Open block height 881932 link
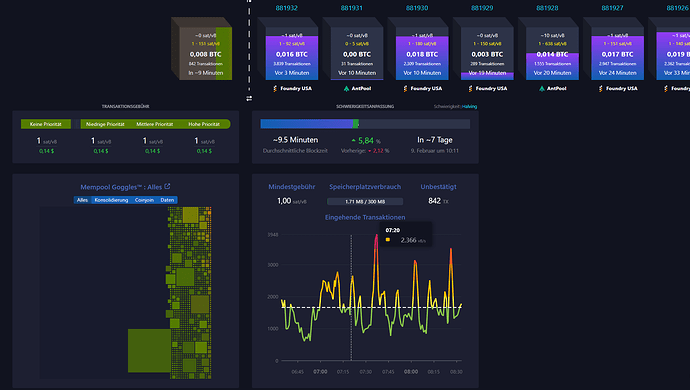The height and width of the screenshot is (390, 690). pyautogui.click(x=286, y=8)
